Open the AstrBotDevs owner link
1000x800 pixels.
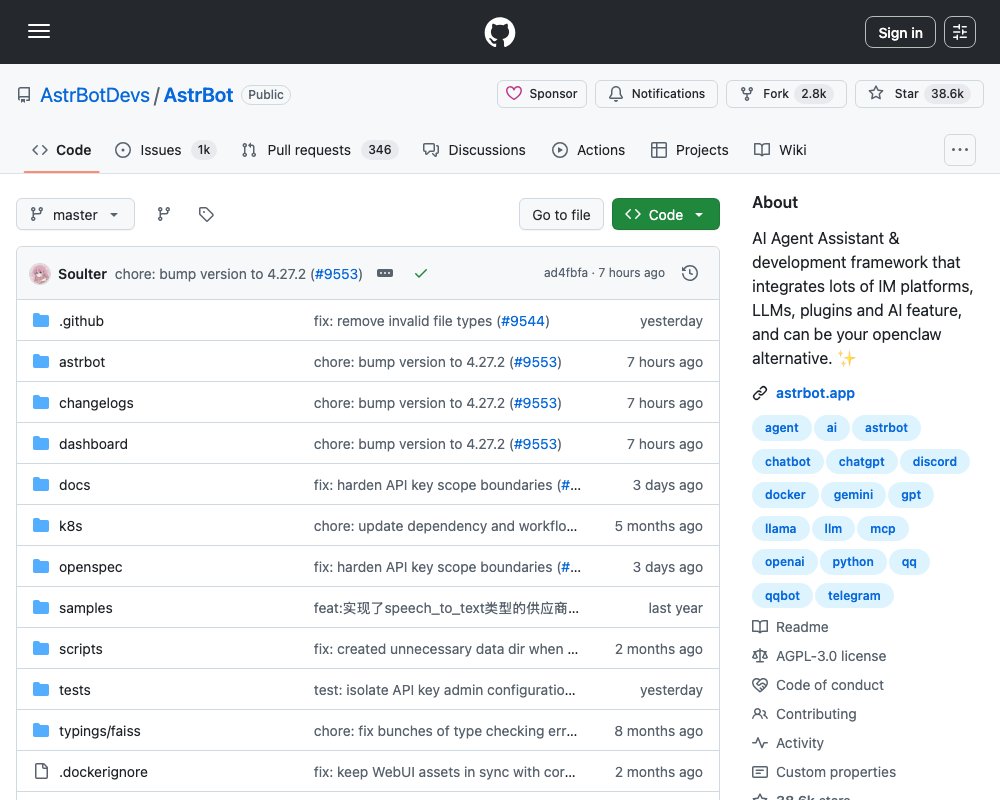click(94, 95)
